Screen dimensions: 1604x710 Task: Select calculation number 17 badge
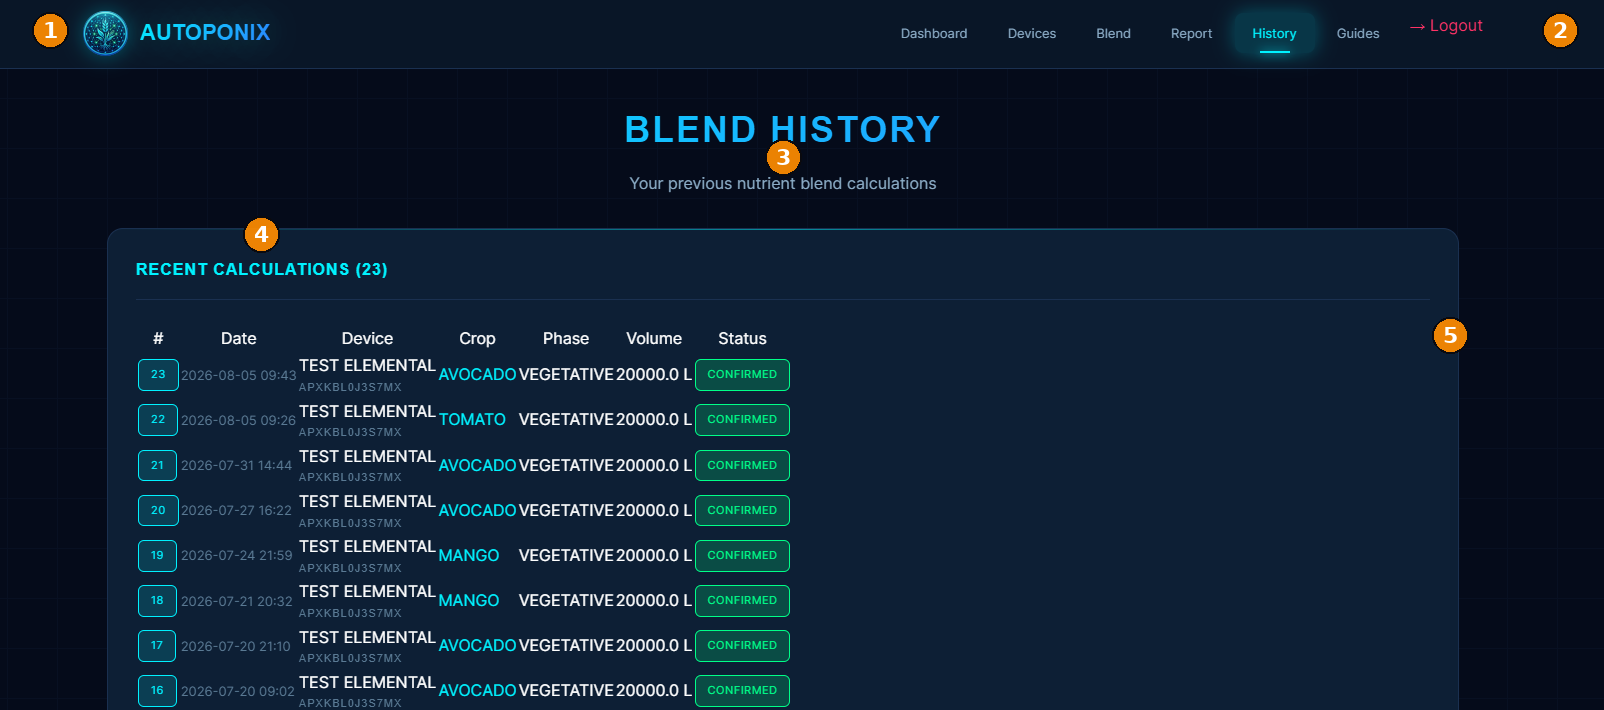point(158,645)
